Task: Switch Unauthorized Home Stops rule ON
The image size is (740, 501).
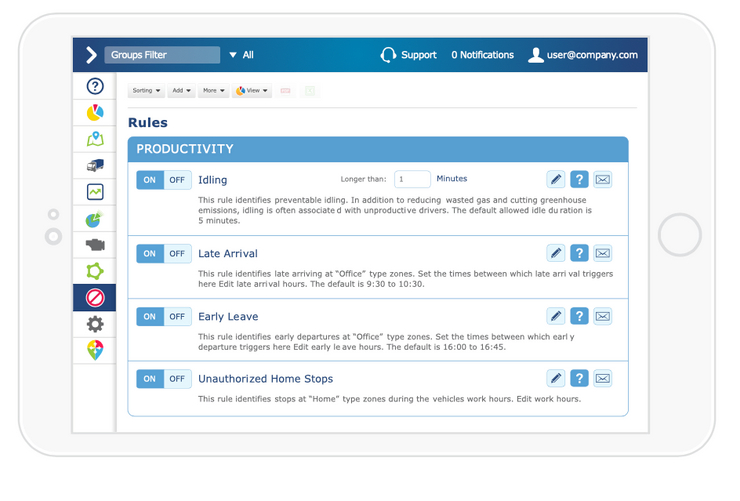Action: click(150, 379)
